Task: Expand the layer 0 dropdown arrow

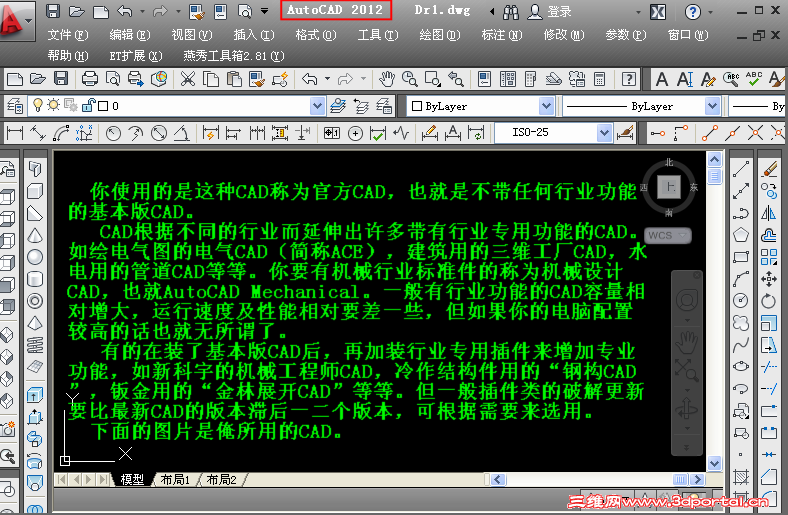Action: tap(317, 106)
